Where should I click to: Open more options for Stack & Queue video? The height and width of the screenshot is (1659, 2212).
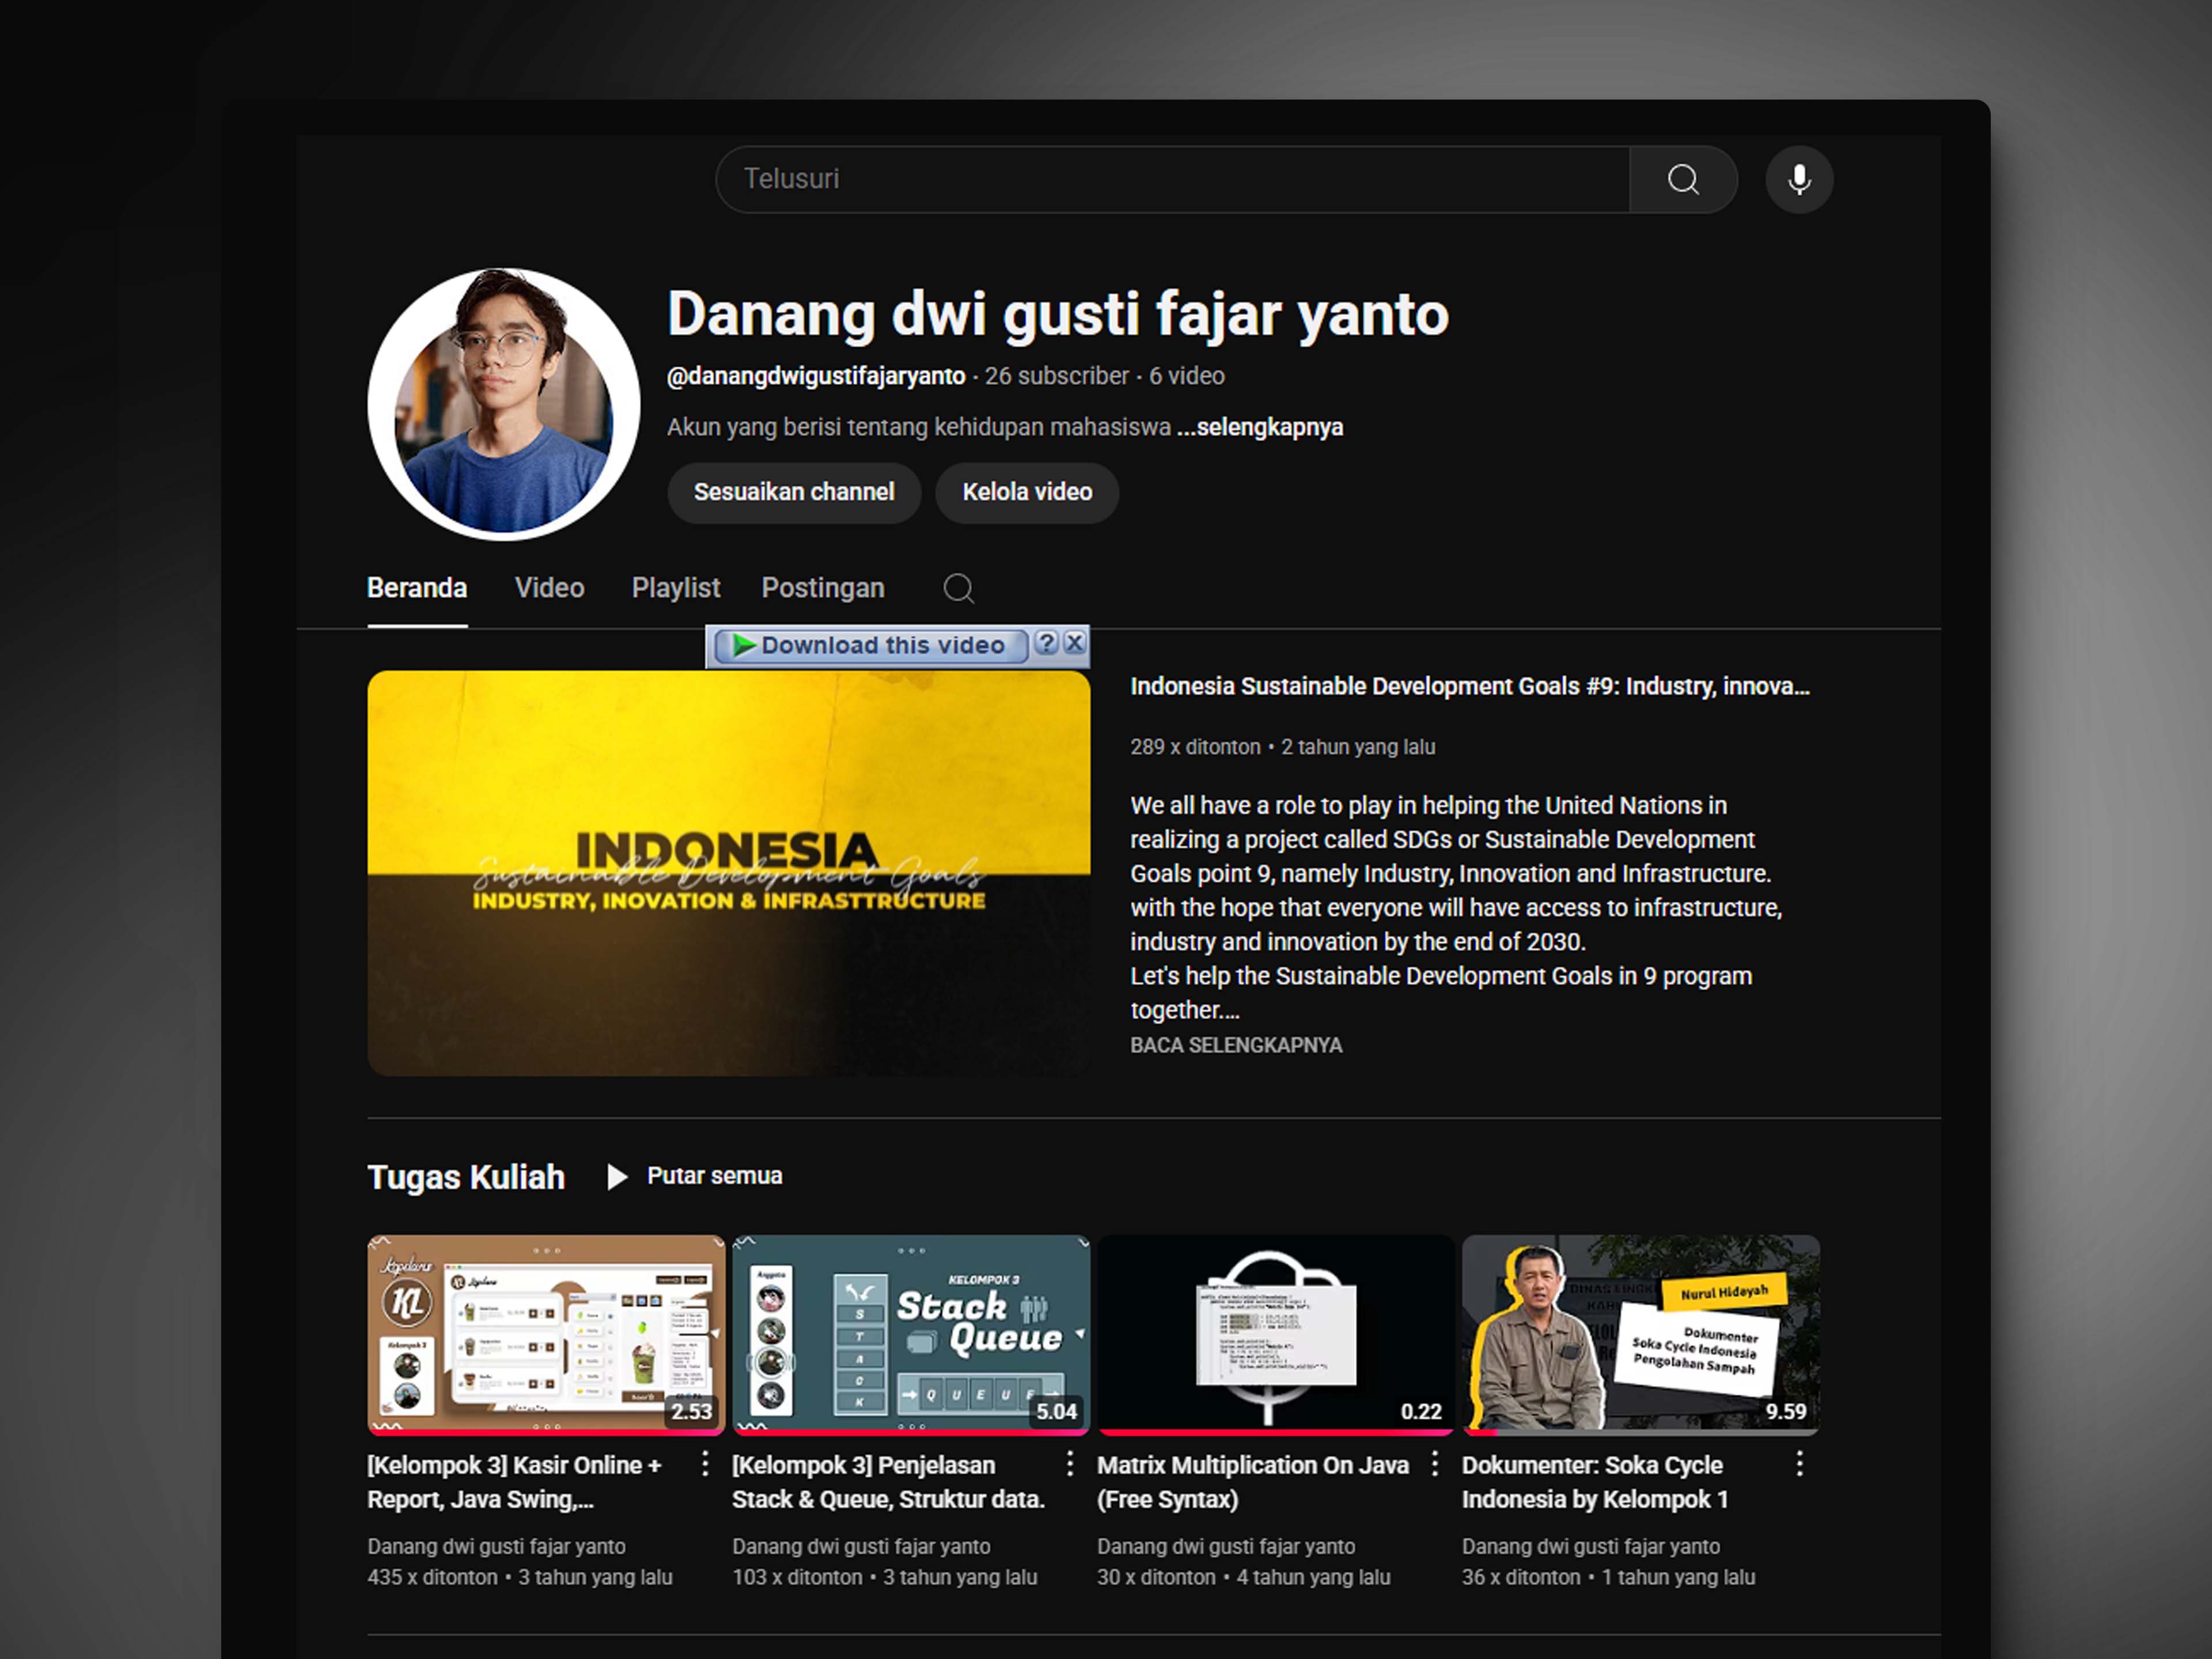pos(1070,1464)
